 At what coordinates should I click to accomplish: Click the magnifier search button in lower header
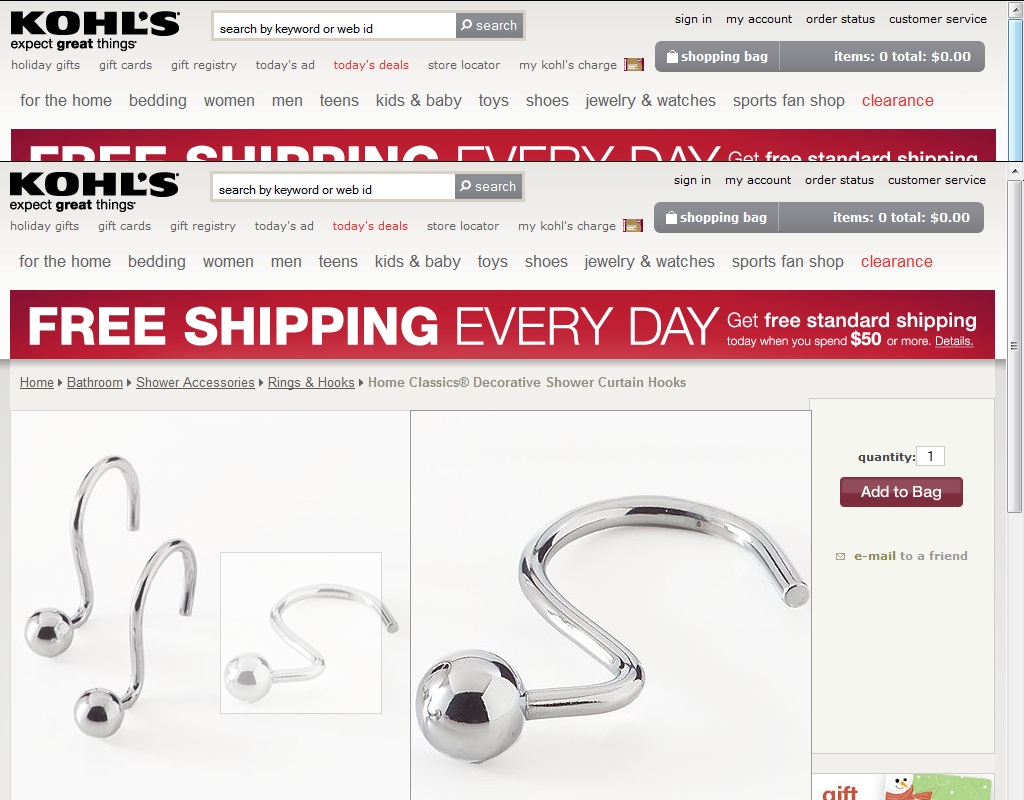pyautogui.click(x=488, y=187)
